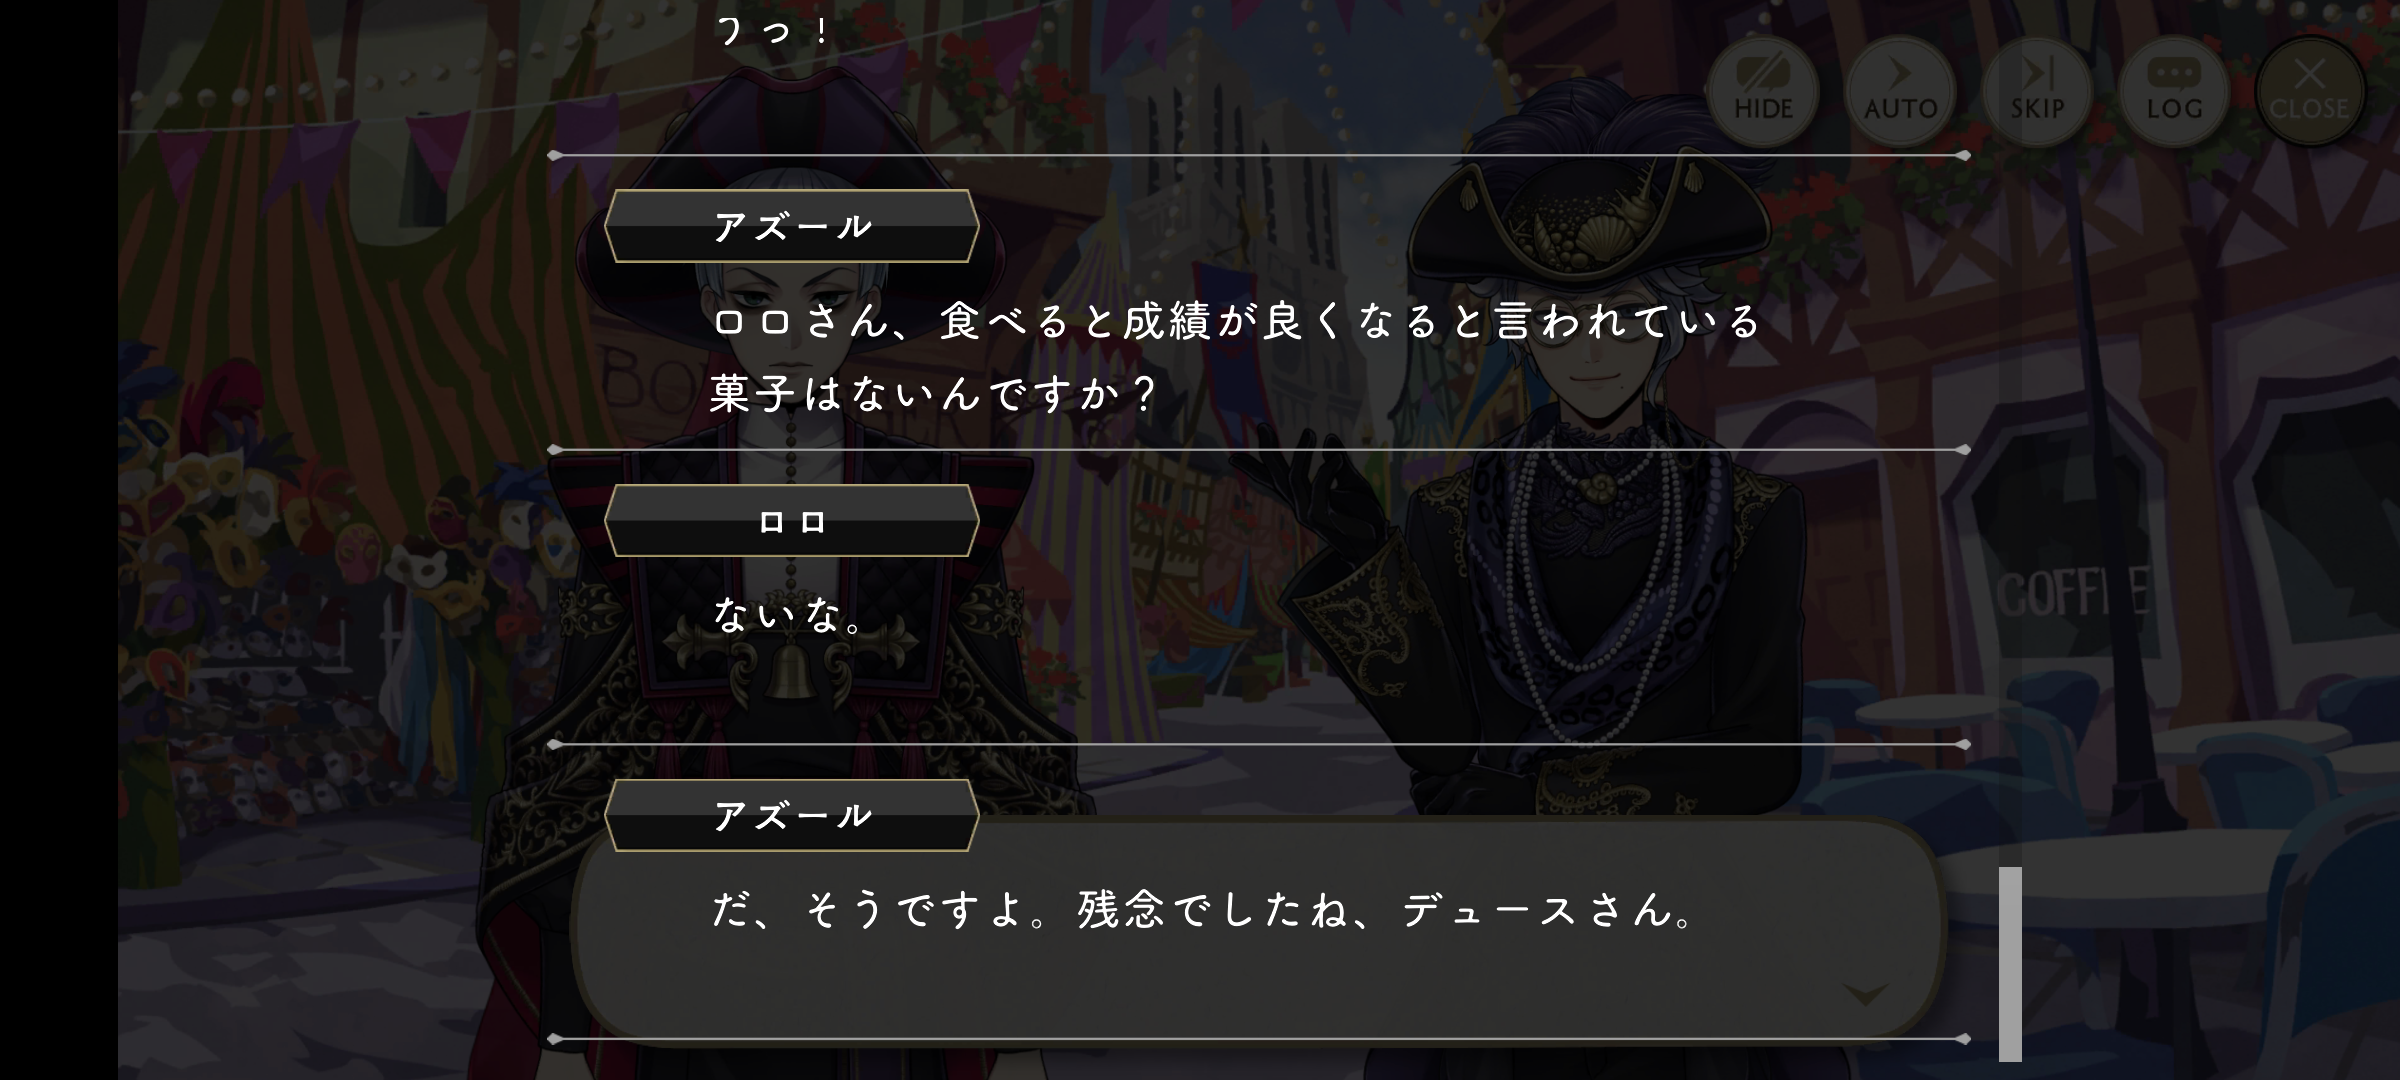Image resolution: width=2400 pixels, height=1080 pixels.
Task: Select the first アズール name plate
Action: 791,226
